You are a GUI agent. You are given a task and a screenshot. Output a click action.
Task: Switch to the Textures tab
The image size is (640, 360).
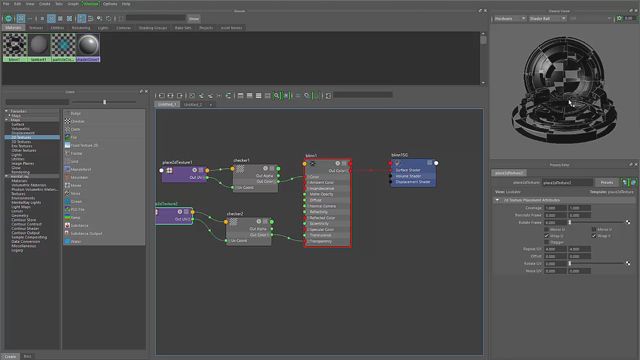(36, 28)
